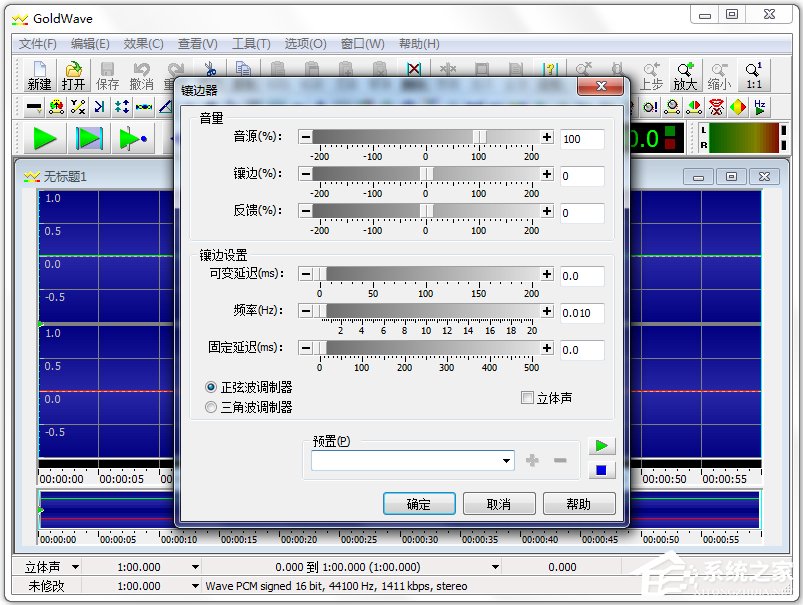This screenshot has height=605, width=803.
Task: Click the 放大 (Zoom in) icon
Action: (685, 75)
